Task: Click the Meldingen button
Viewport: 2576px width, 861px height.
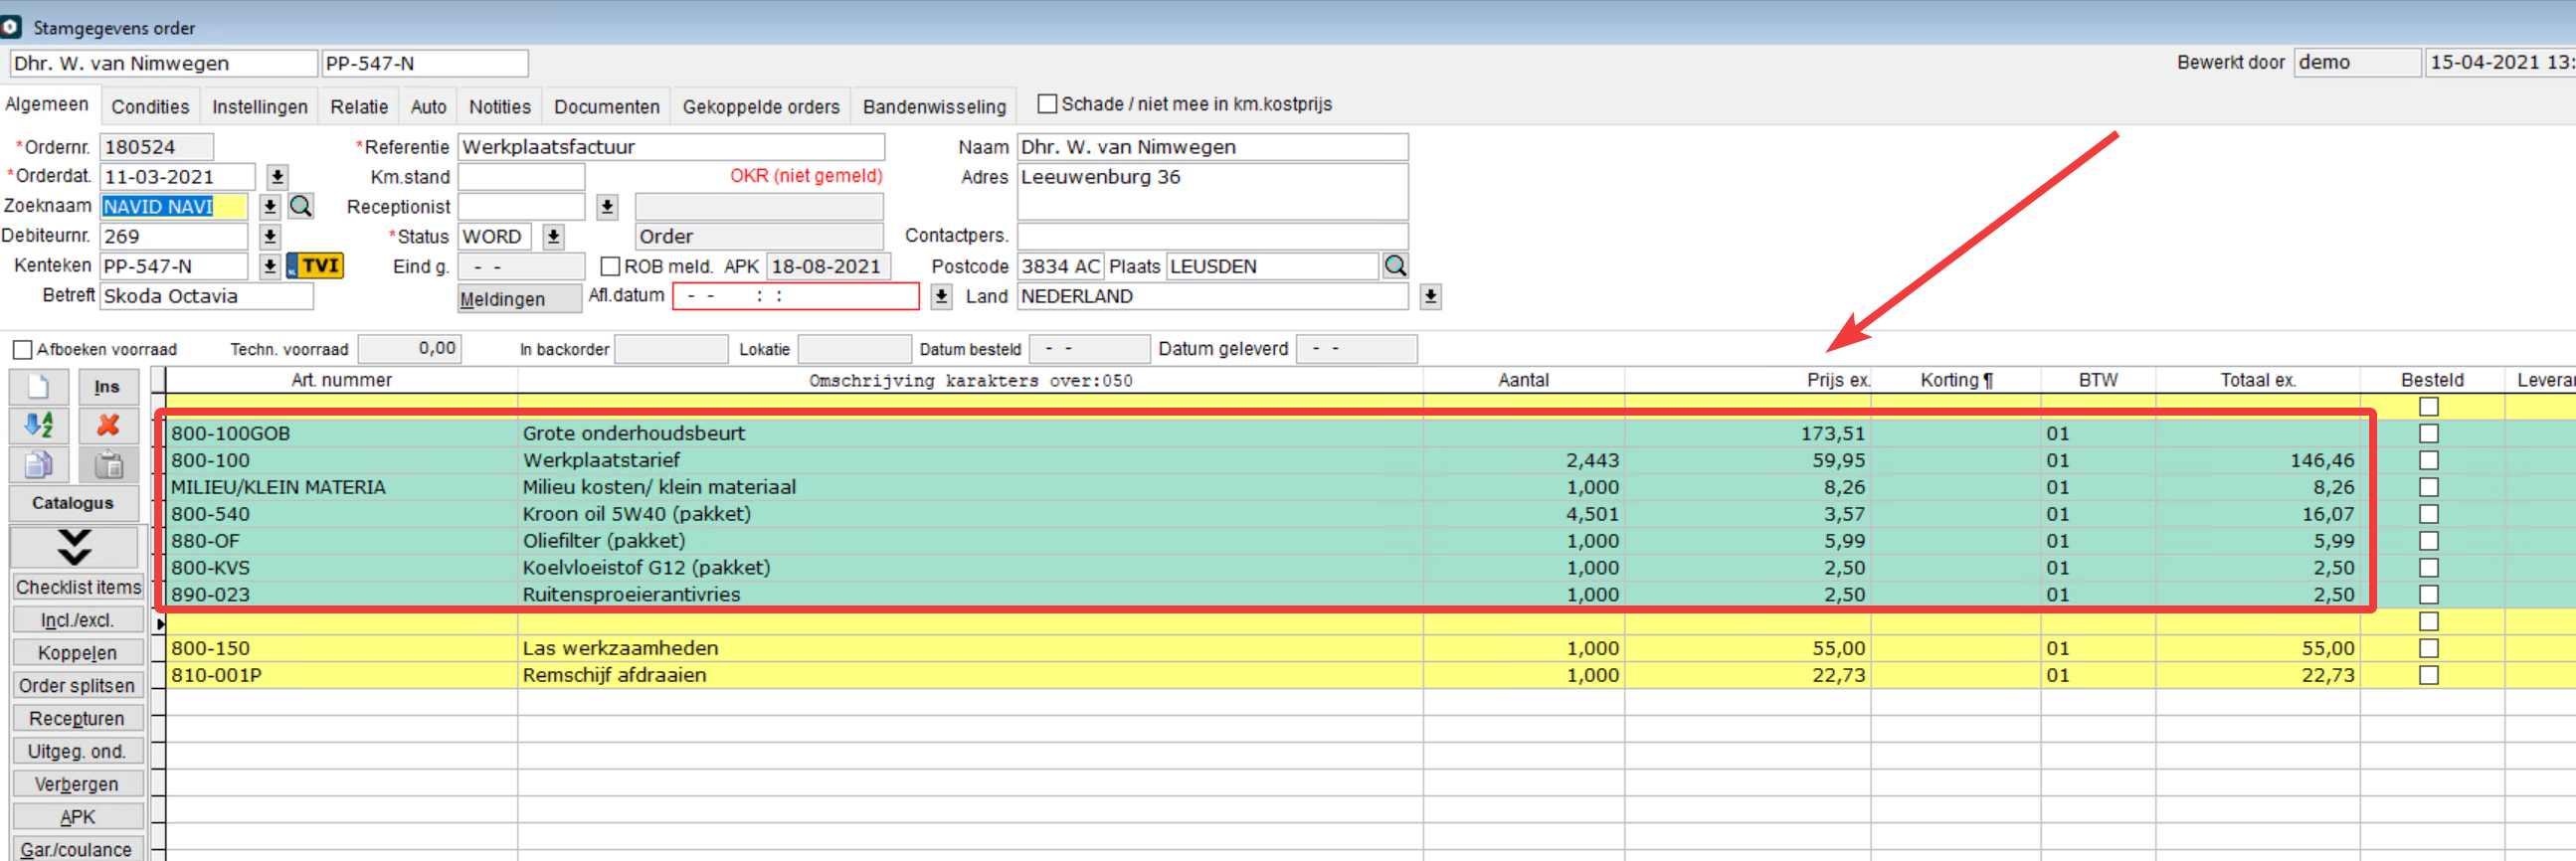Action: point(520,299)
